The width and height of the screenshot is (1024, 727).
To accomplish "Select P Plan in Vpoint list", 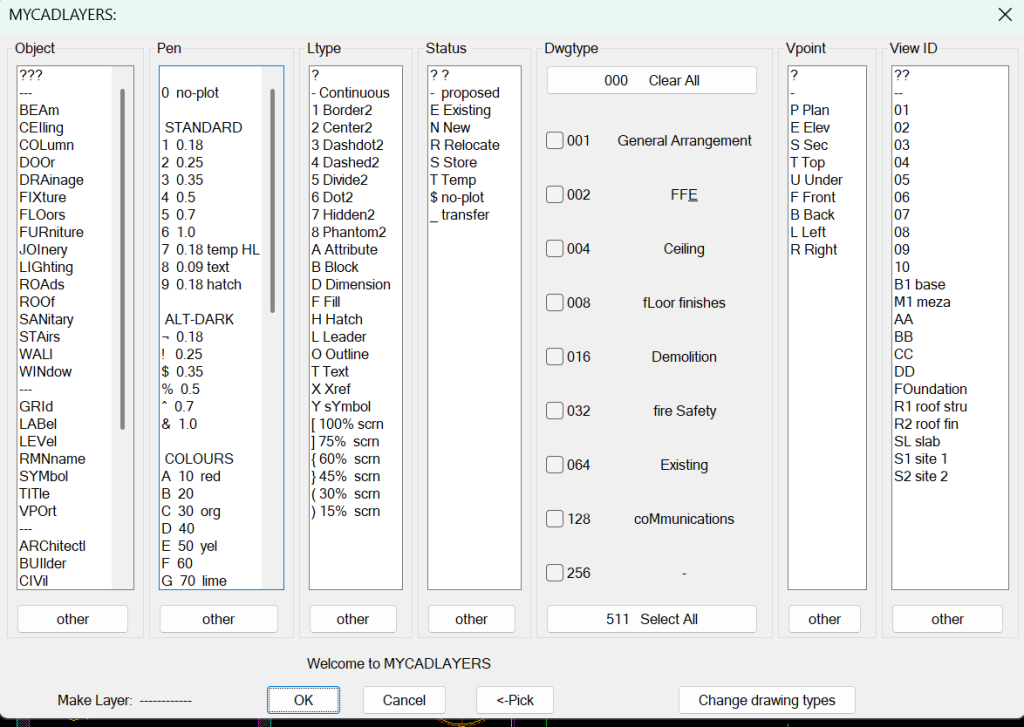I will tap(810, 110).
